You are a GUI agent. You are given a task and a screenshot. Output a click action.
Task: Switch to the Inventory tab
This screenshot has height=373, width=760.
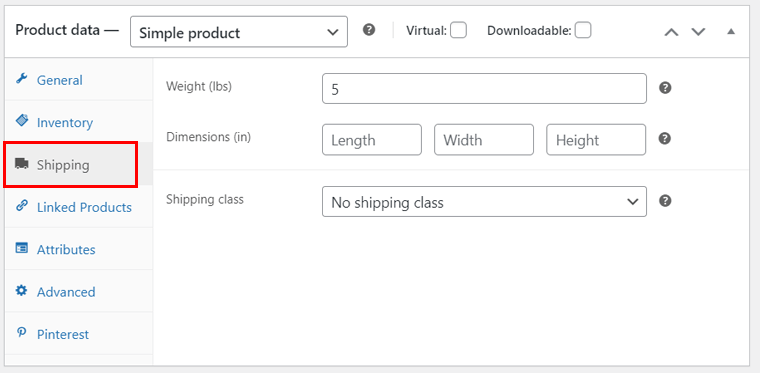point(79,122)
